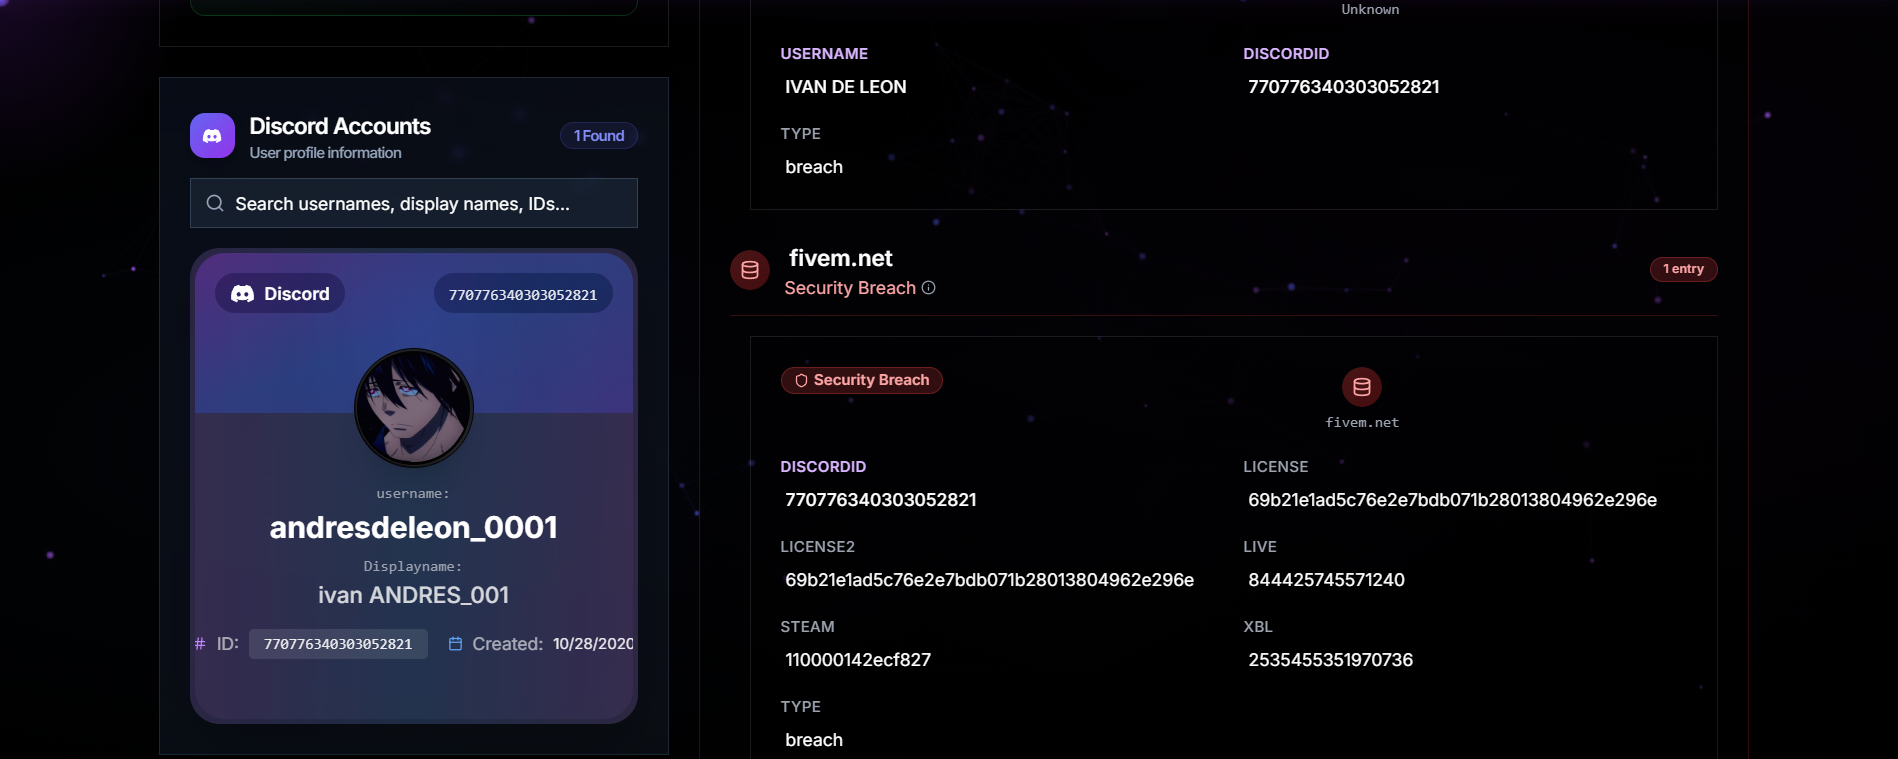Select the breach type value in the top record
The width and height of the screenshot is (1898, 759).
pyautogui.click(x=814, y=167)
